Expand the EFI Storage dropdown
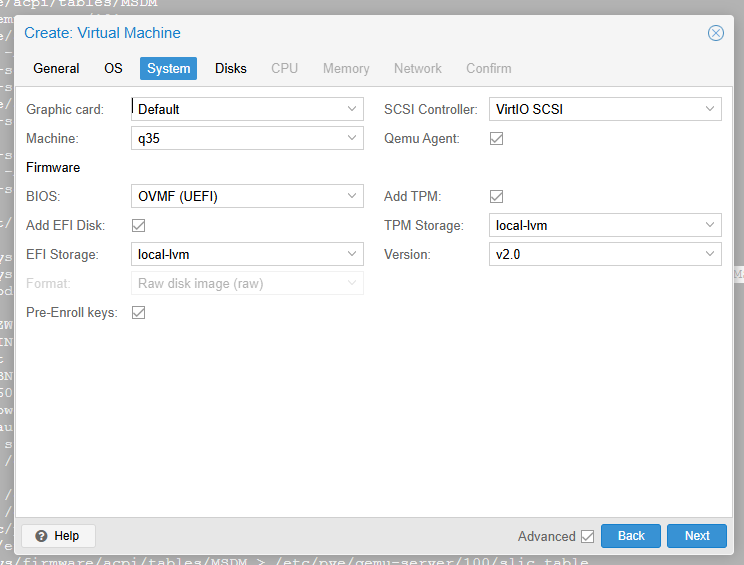744x565 pixels. pos(352,255)
